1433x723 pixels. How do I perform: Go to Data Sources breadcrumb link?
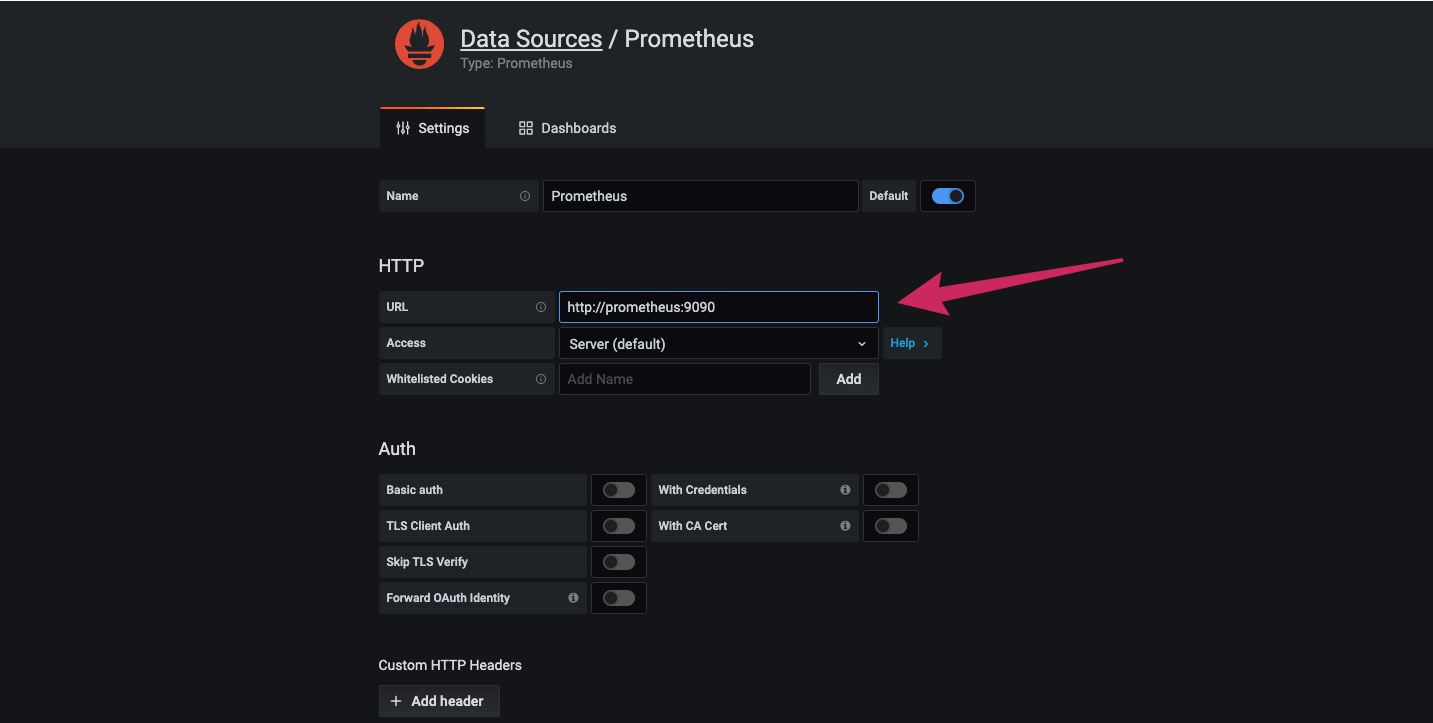coord(531,39)
